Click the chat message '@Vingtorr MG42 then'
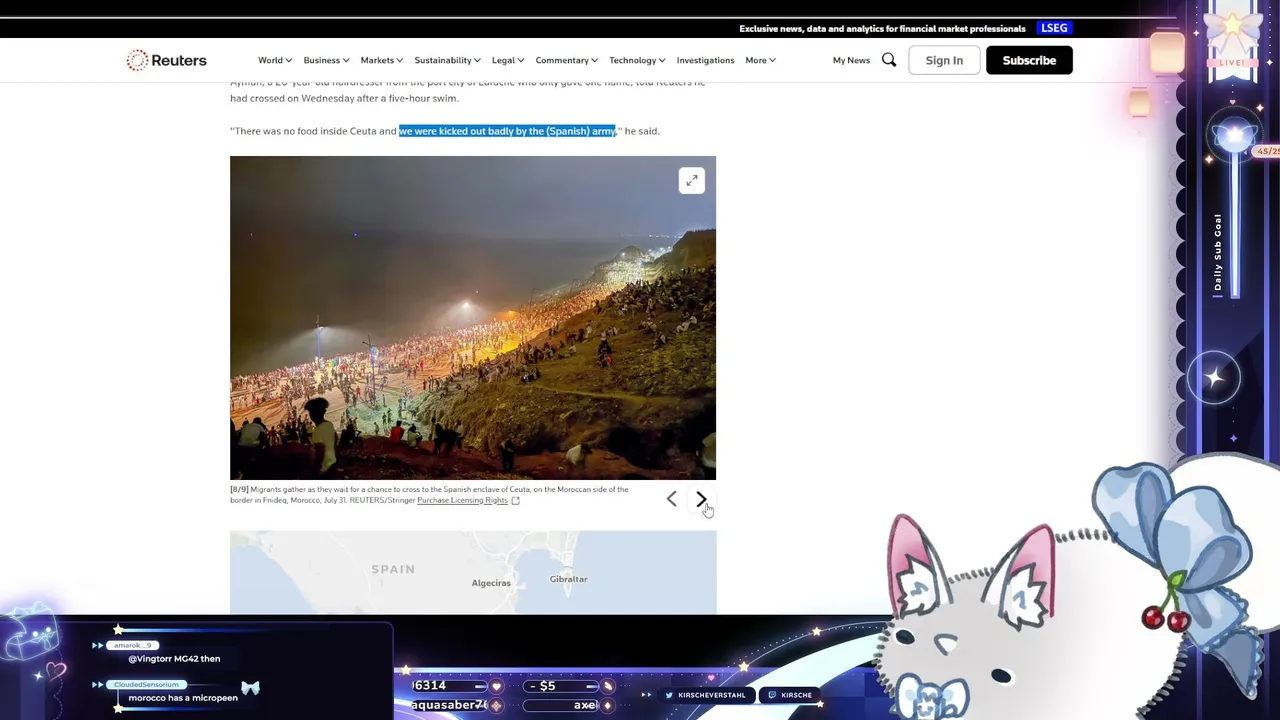The width and height of the screenshot is (1280, 720). click(x=174, y=659)
